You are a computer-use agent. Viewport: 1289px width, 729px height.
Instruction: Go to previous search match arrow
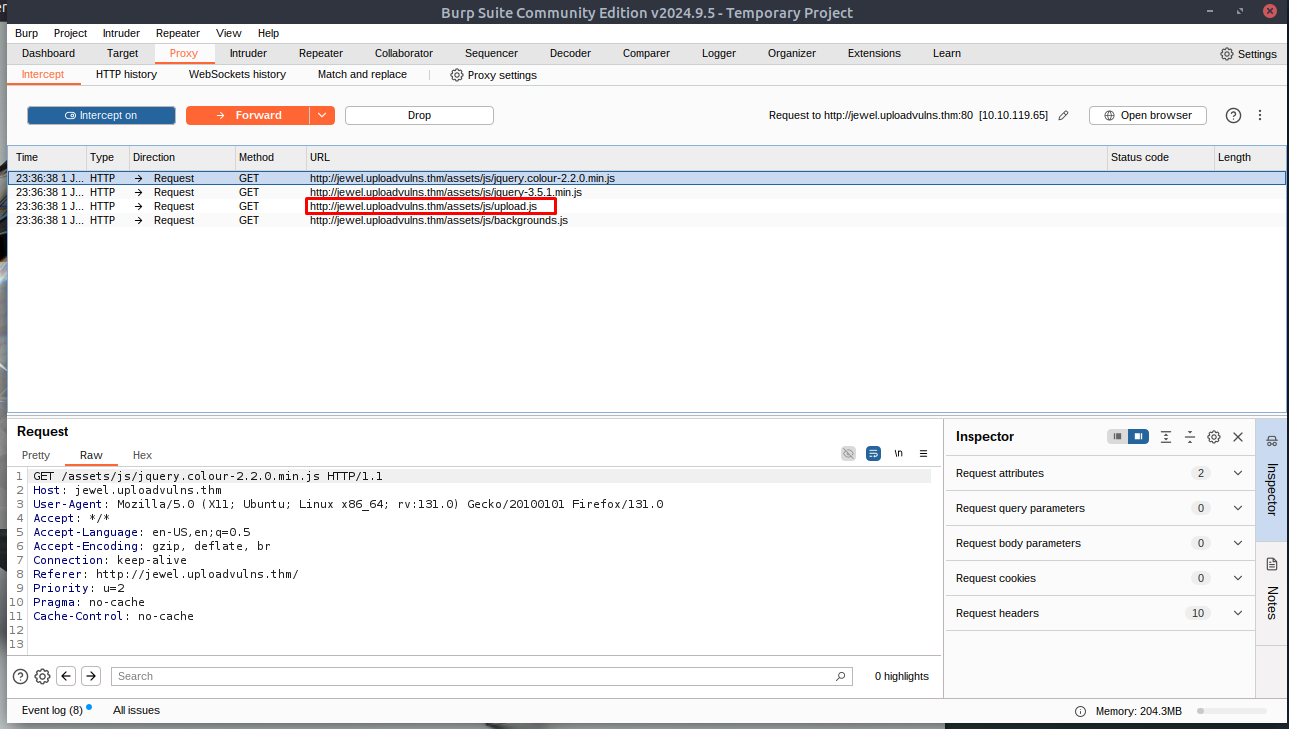point(66,676)
